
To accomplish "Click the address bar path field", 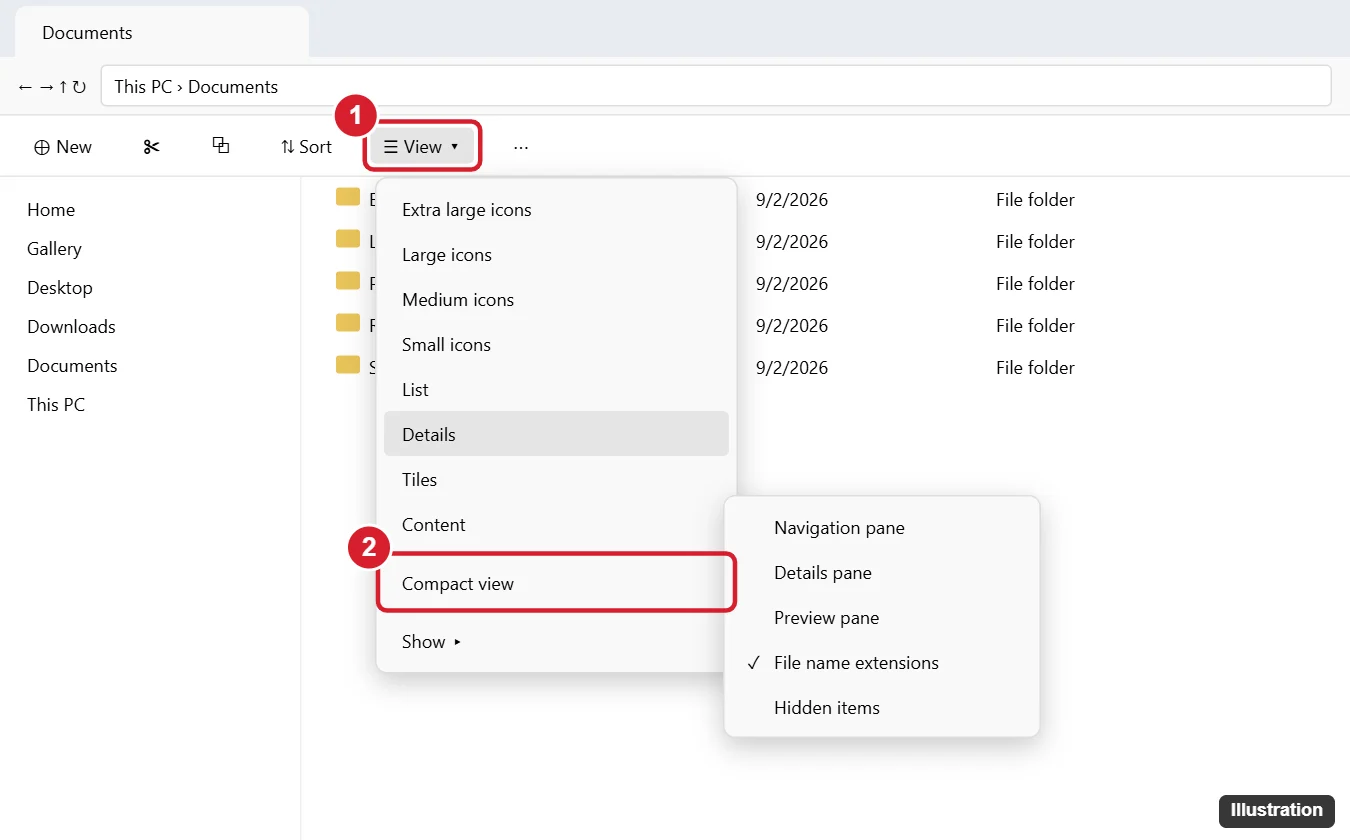I will pyautogui.click(x=716, y=86).
